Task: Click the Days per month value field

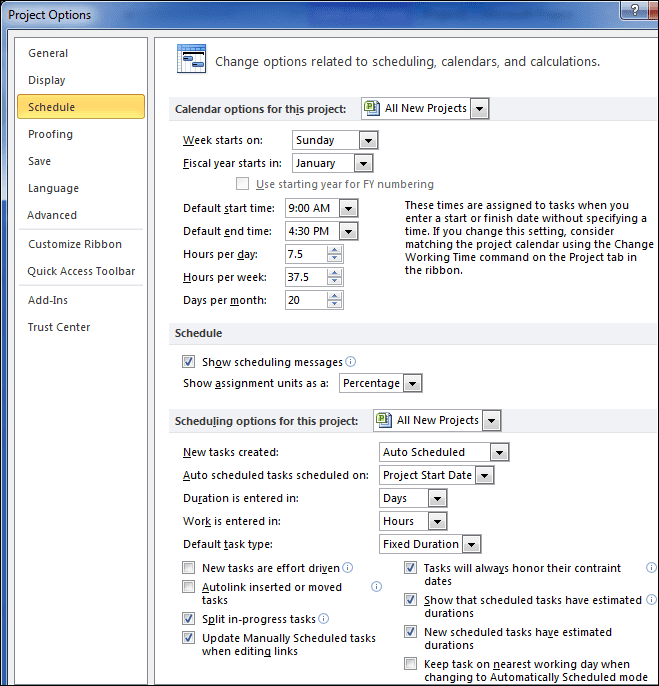Action: pyautogui.click(x=306, y=301)
